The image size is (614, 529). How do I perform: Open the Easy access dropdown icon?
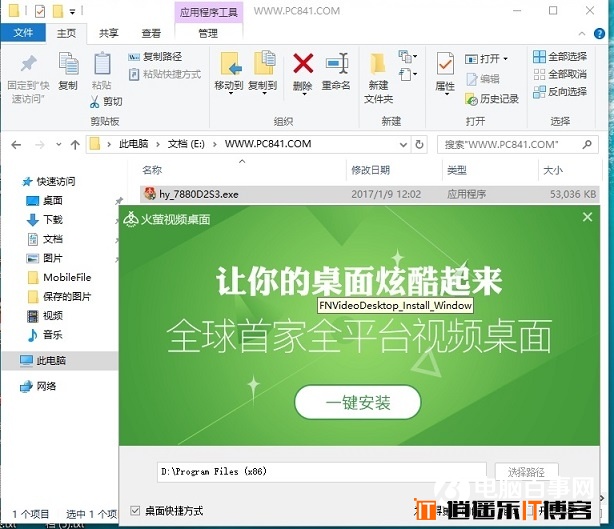pyautogui.click(x=408, y=74)
